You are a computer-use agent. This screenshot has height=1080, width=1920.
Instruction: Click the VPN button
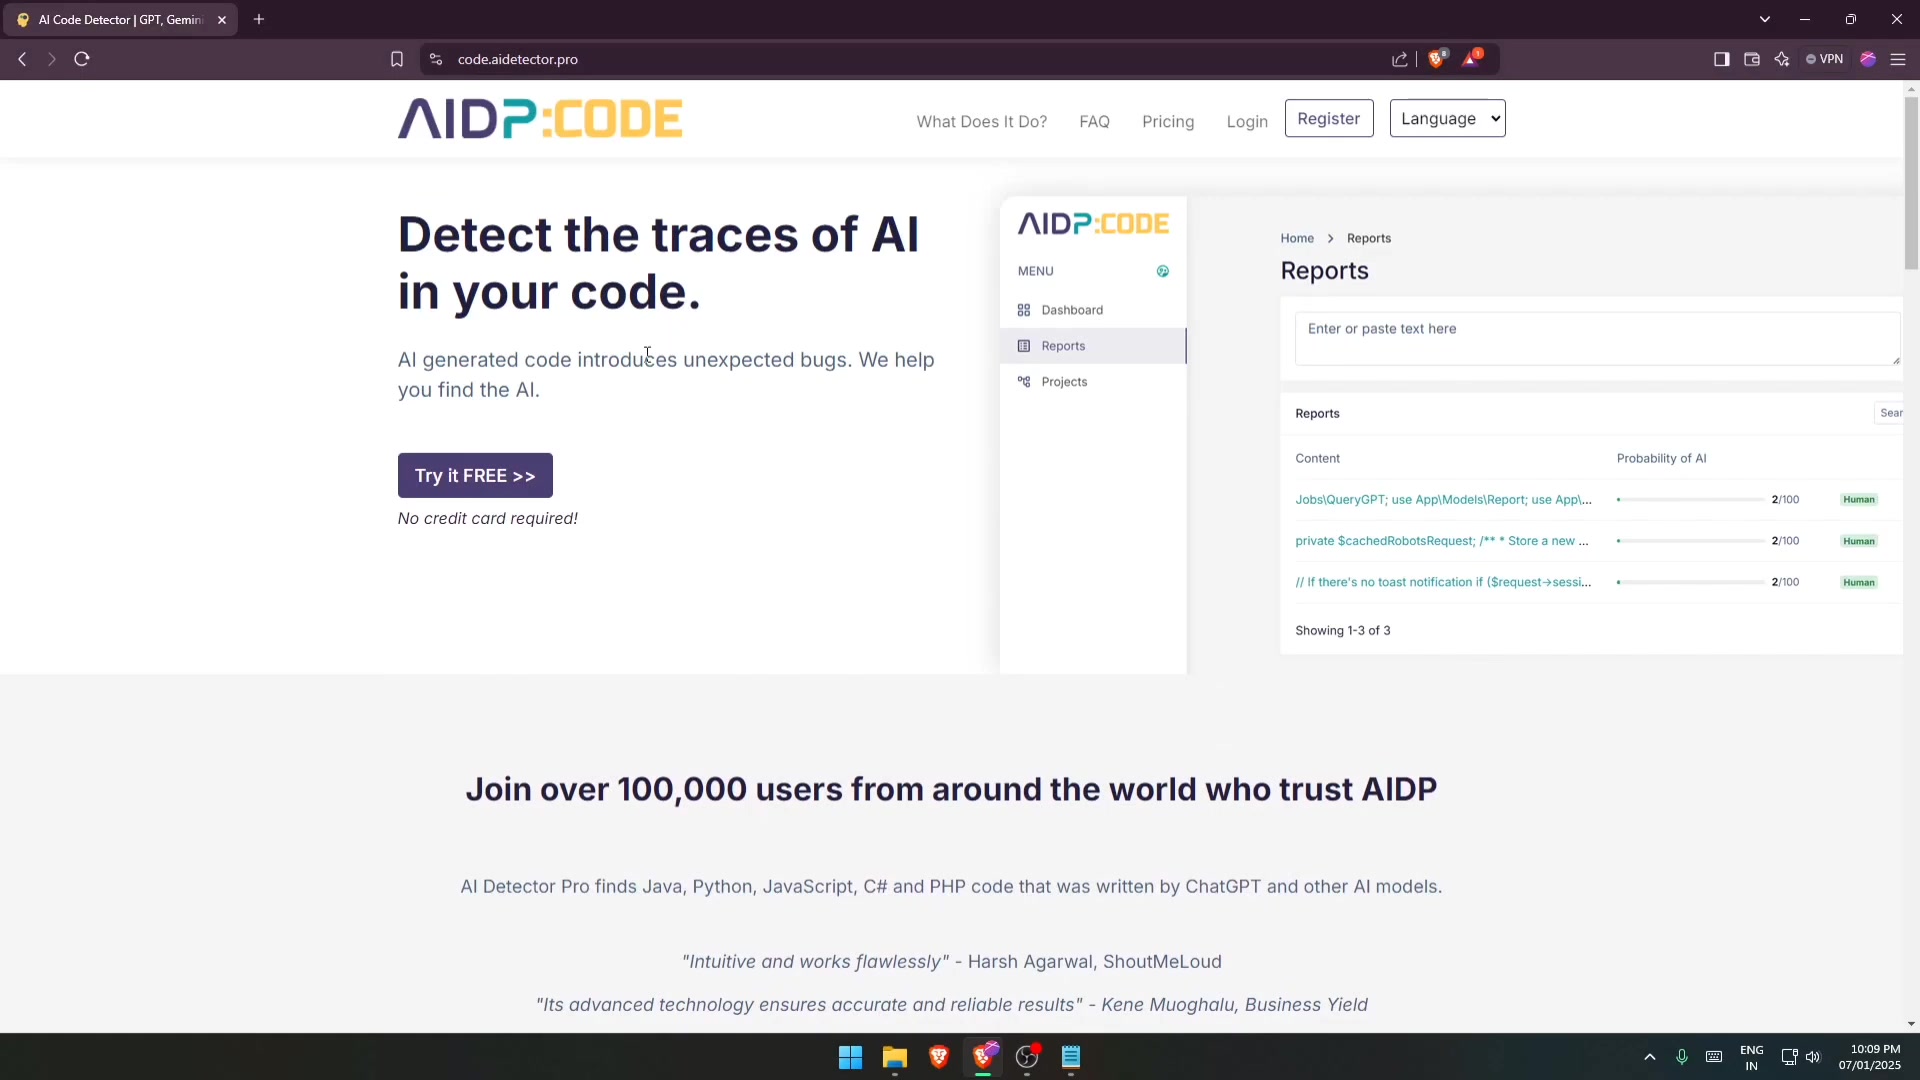click(x=1825, y=59)
